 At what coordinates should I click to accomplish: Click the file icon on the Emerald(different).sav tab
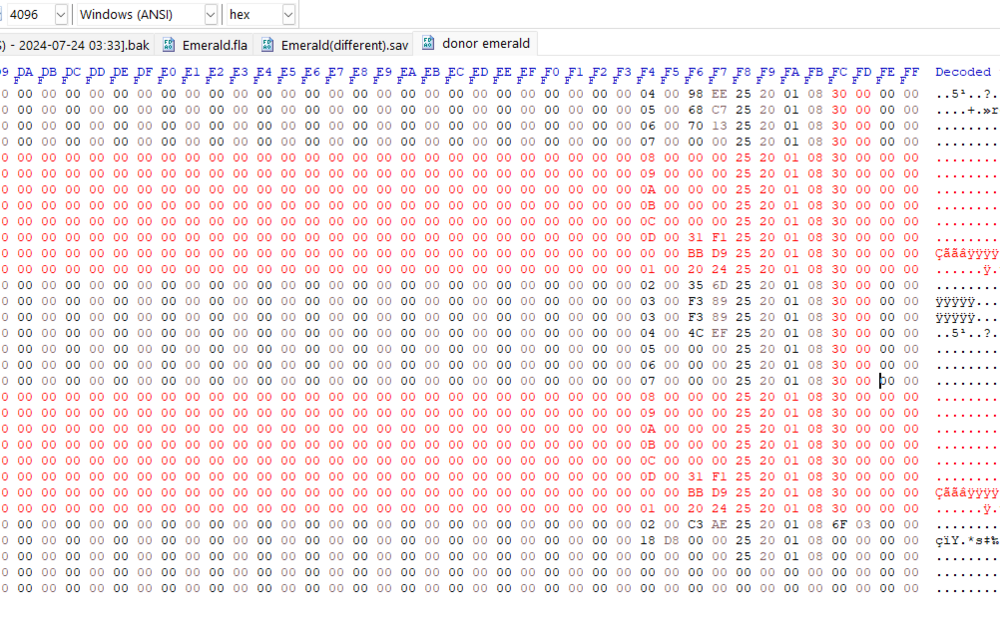pos(267,45)
